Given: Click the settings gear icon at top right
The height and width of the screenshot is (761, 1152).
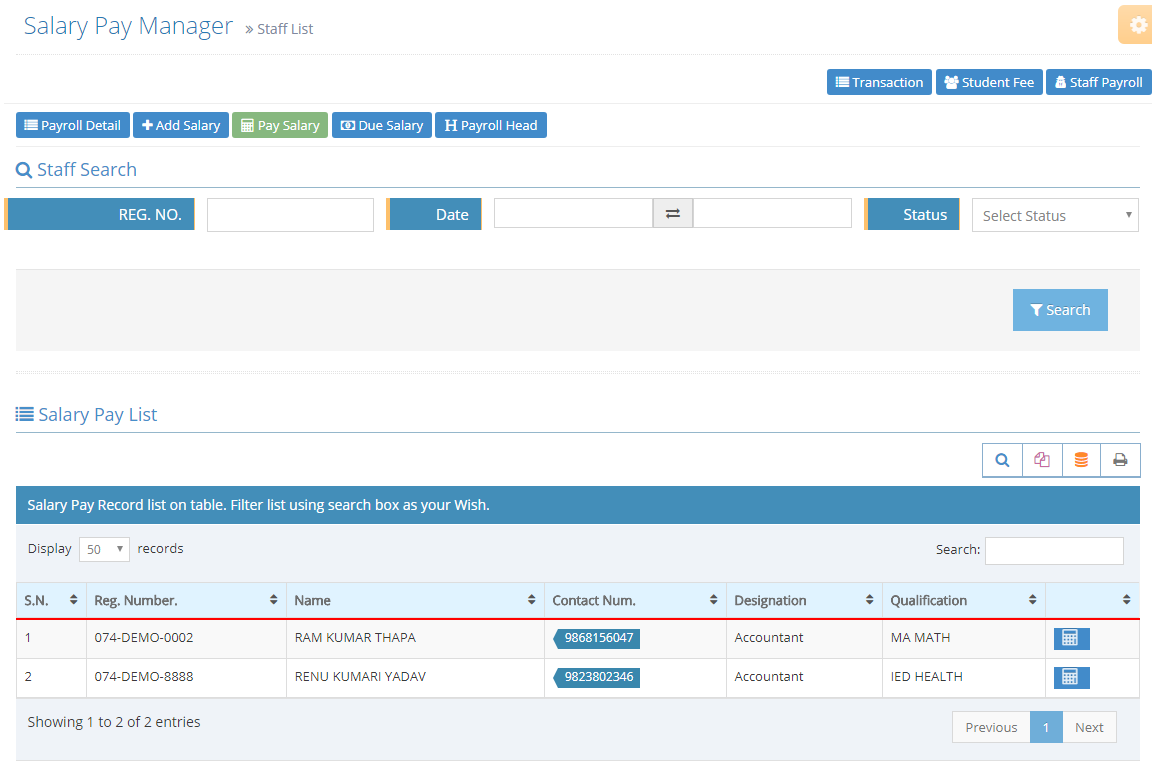Looking at the screenshot, I should pos(1137,25).
